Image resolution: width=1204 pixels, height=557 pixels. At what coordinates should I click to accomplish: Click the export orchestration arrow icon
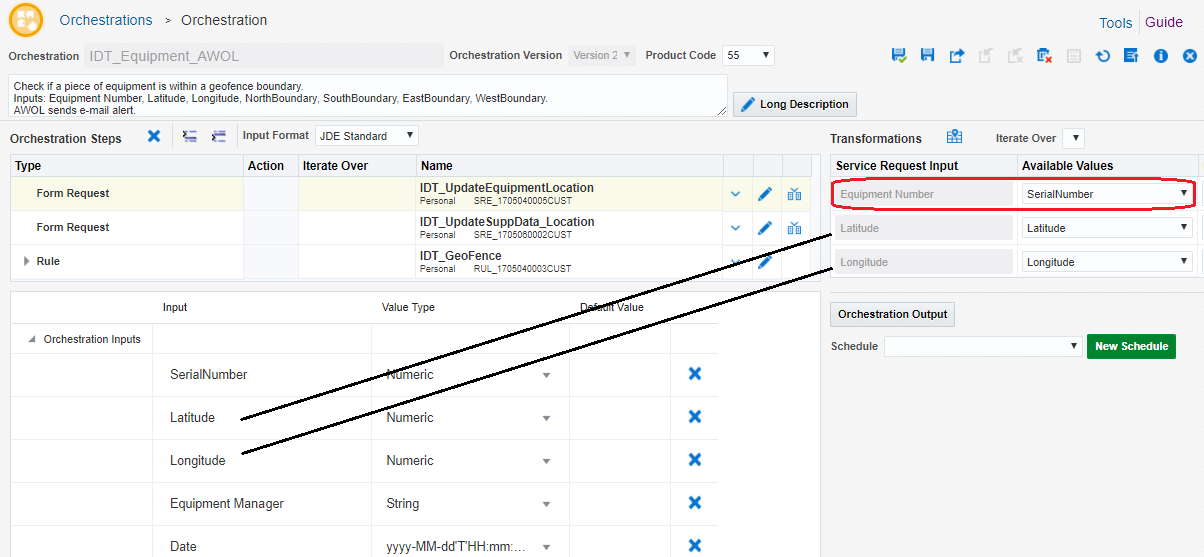pyautogui.click(x=956, y=56)
